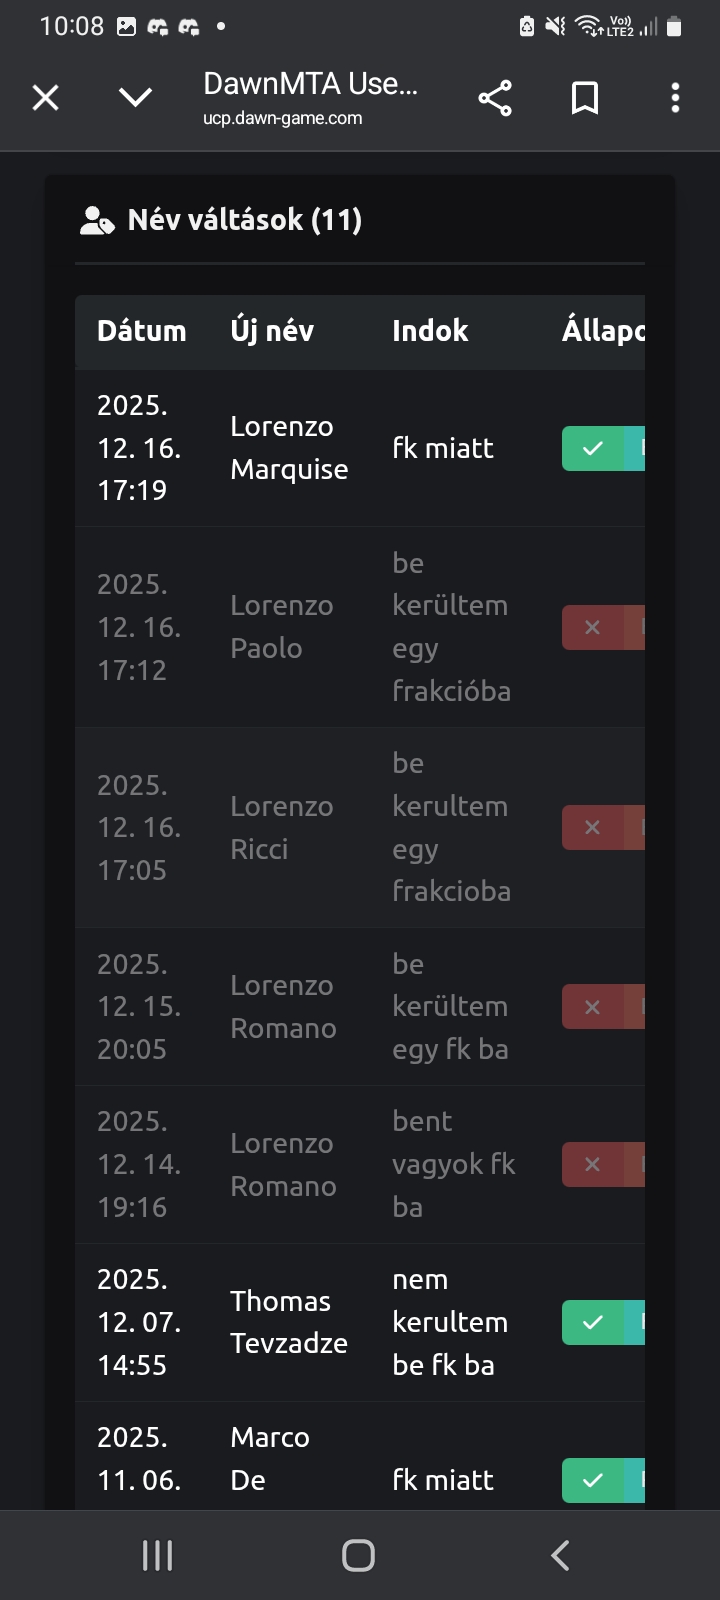Tap the Új név column header
720x1600 pixels.
point(272,331)
